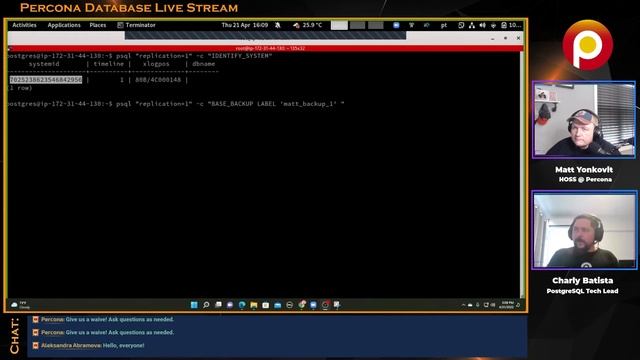Click the Terminator window title bar
The image size is (640, 360).
[x=265, y=38]
